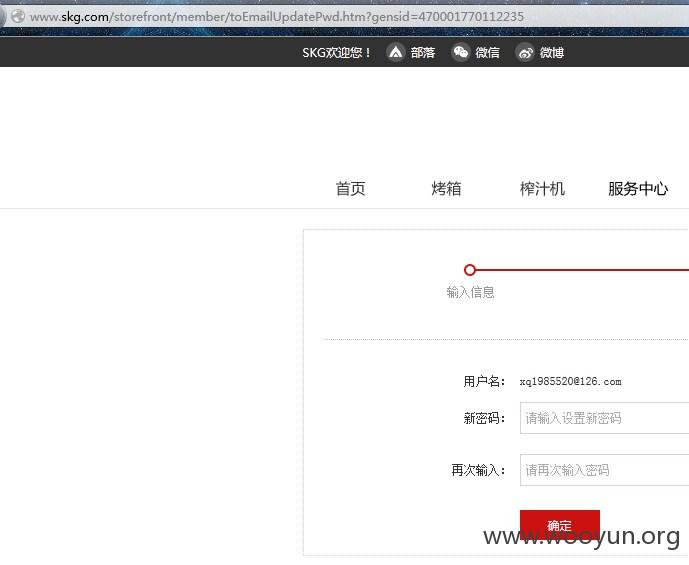Image resolution: width=689 pixels, height=565 pixels.
Task: Click SKG欢迎您 welcome text
Action: click(x=337, y=53)
